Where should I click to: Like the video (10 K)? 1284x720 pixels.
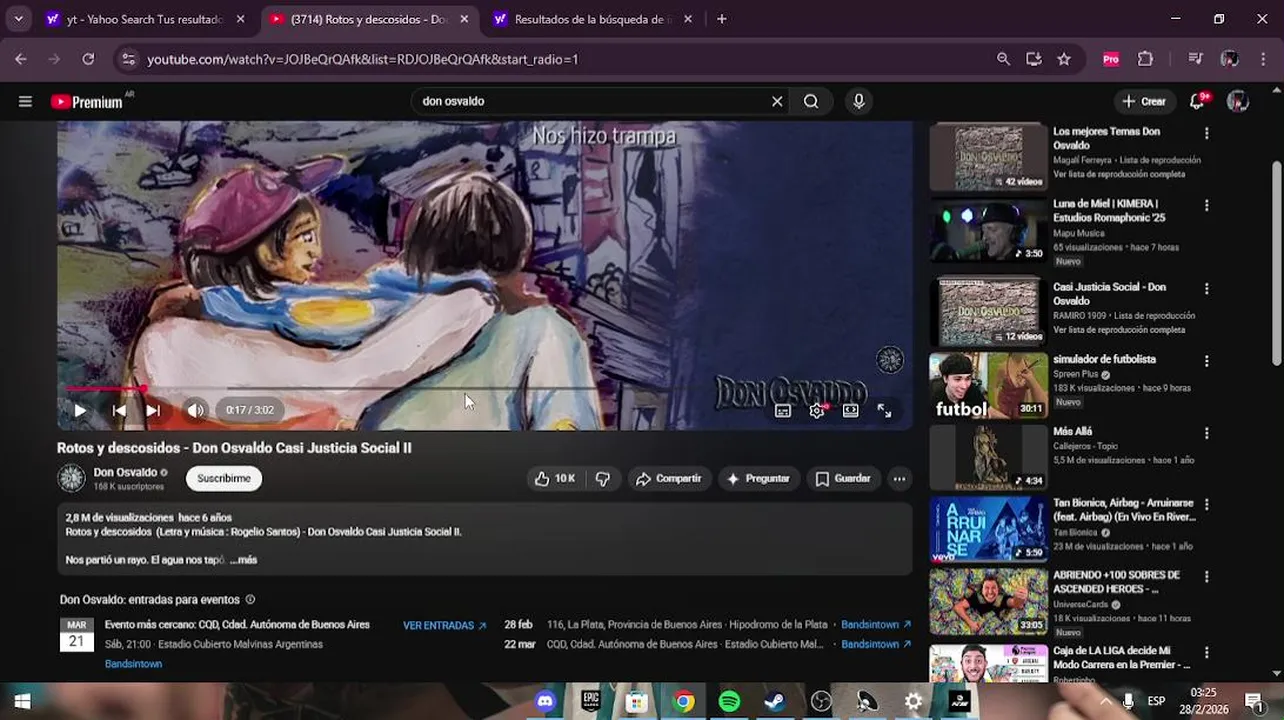click(554, 479)
